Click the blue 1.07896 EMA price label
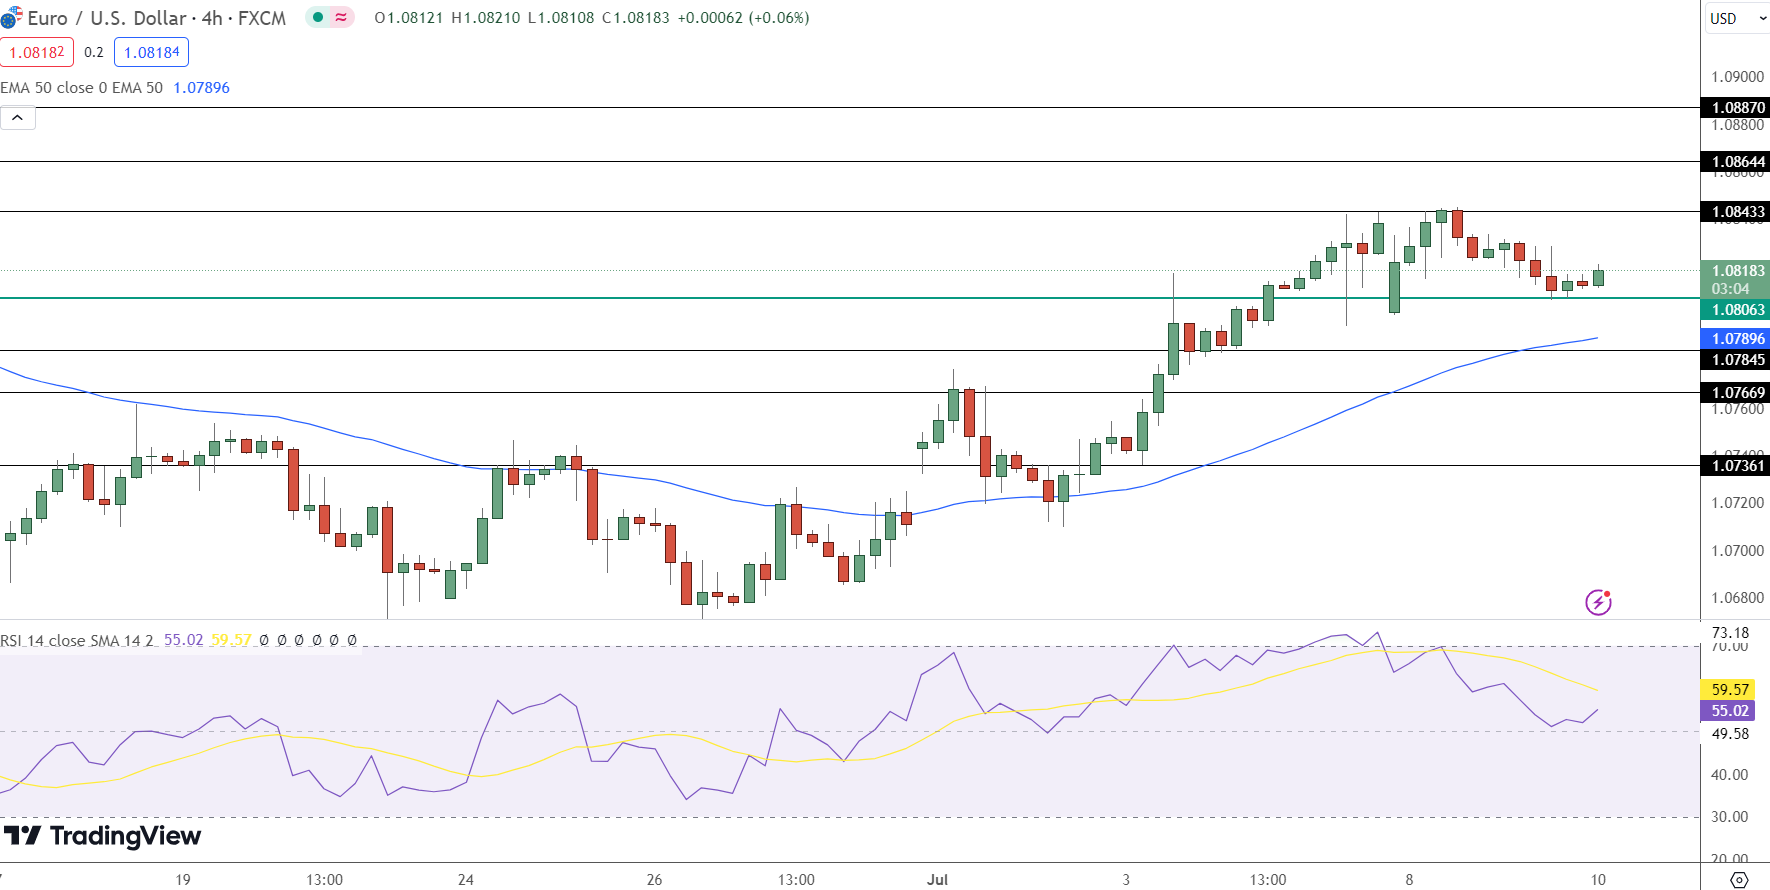The width and height of the screenshot is (1770, 890). [x=1737, y=339]
